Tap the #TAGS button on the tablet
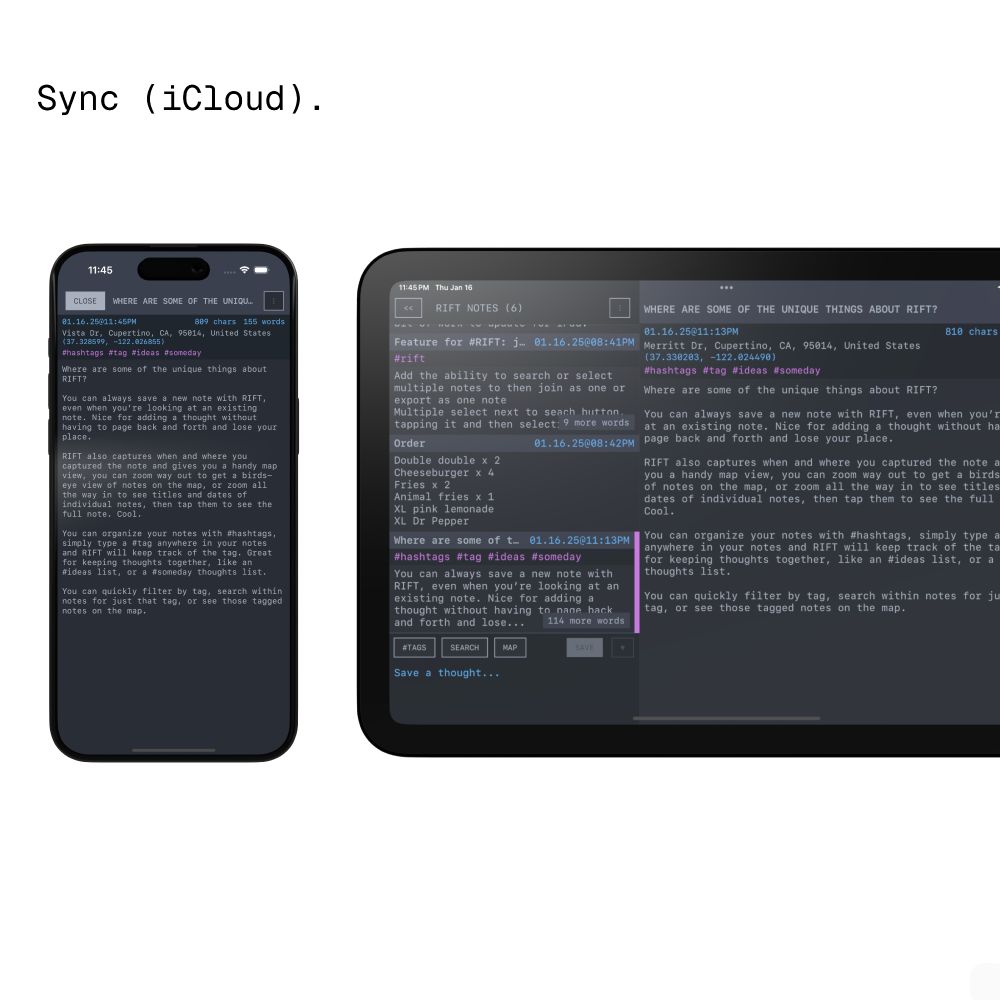 point(415,647)
